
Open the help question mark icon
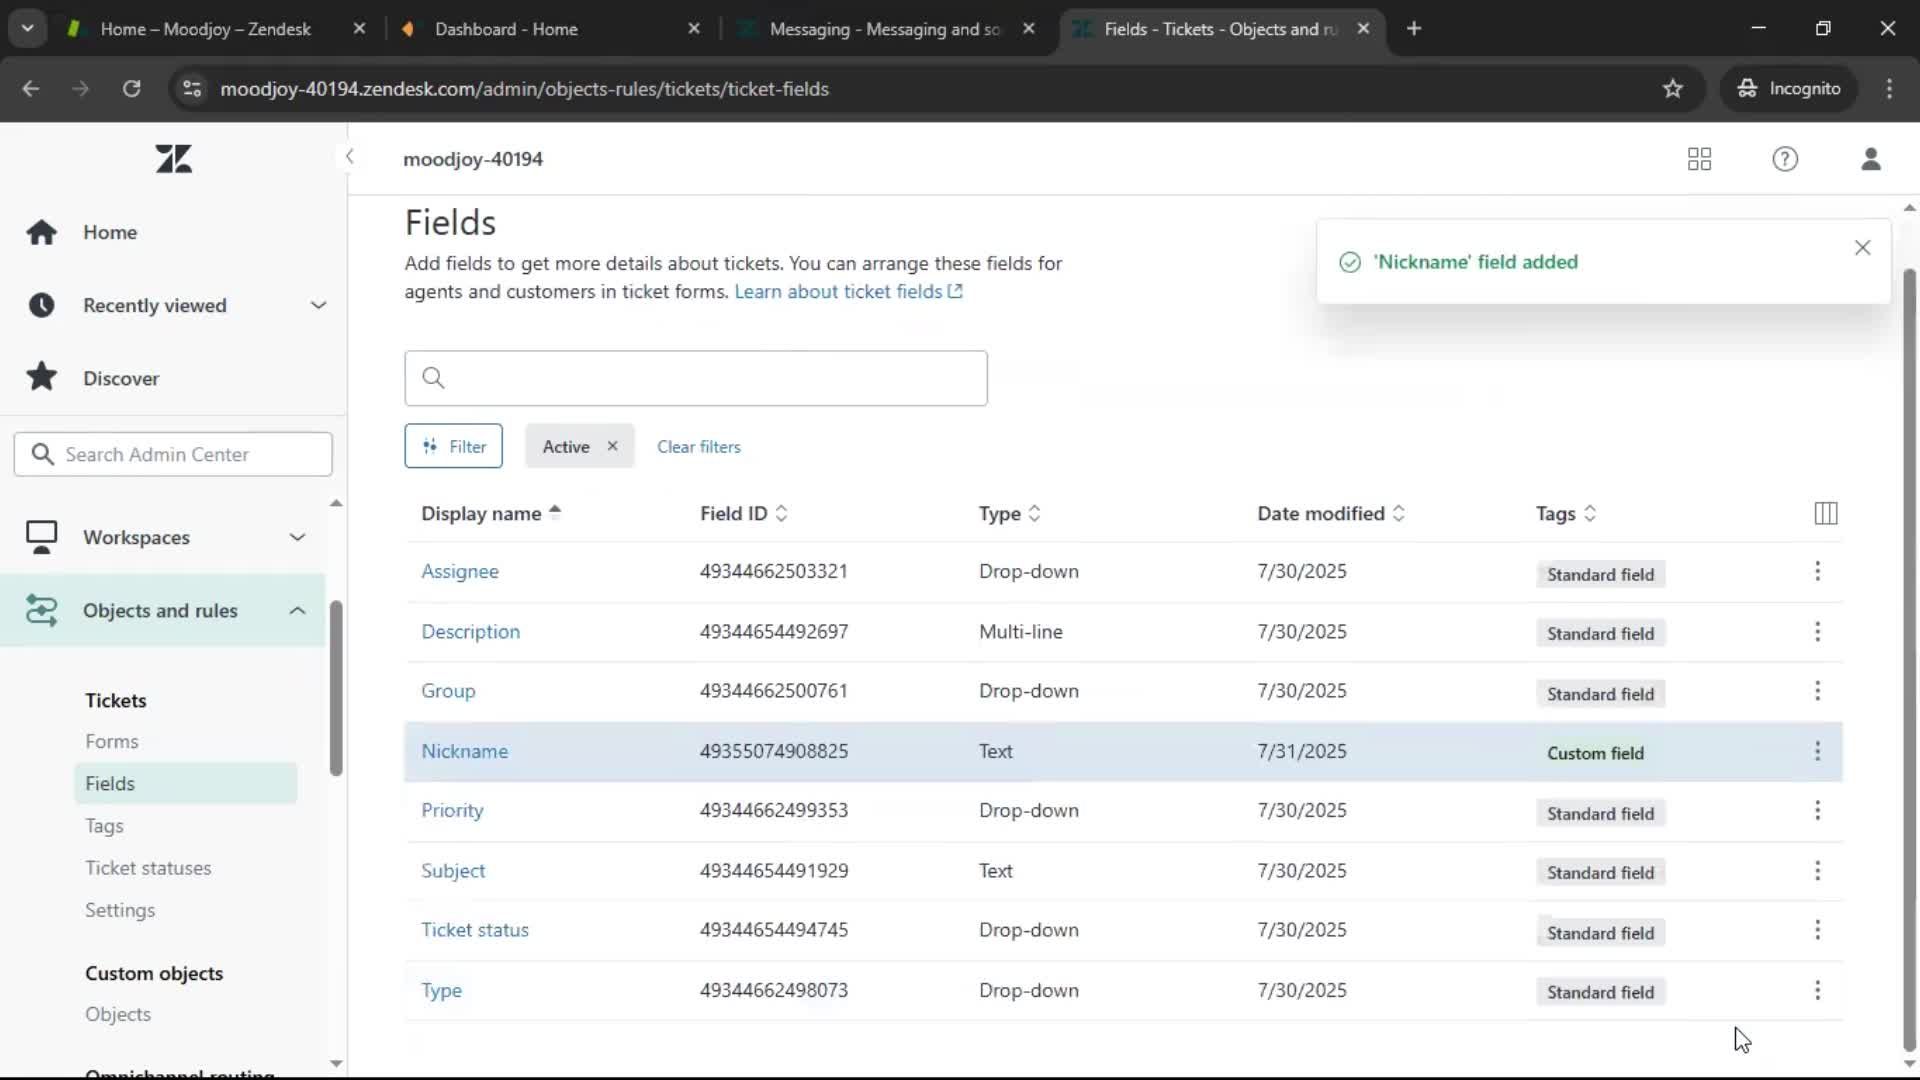tap(1785, 159)
